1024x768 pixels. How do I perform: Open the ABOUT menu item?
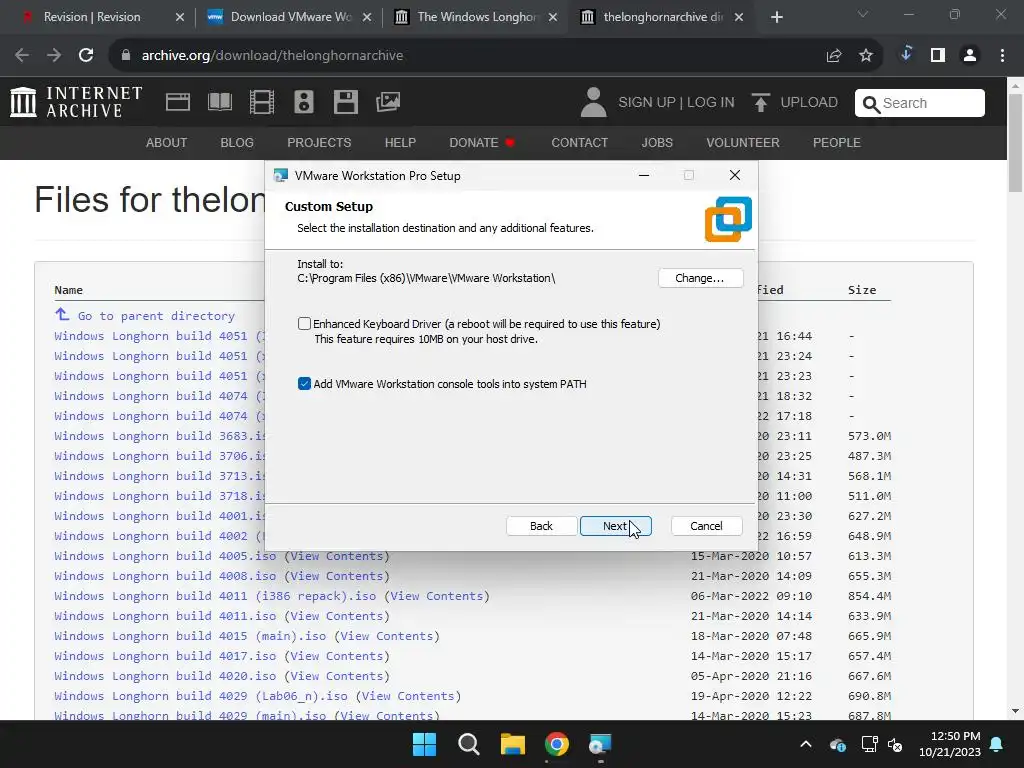167,142
